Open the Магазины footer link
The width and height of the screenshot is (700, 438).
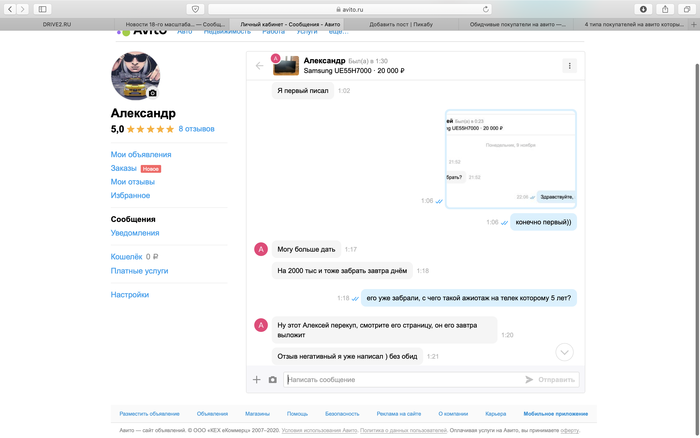[x=257, y=413]
